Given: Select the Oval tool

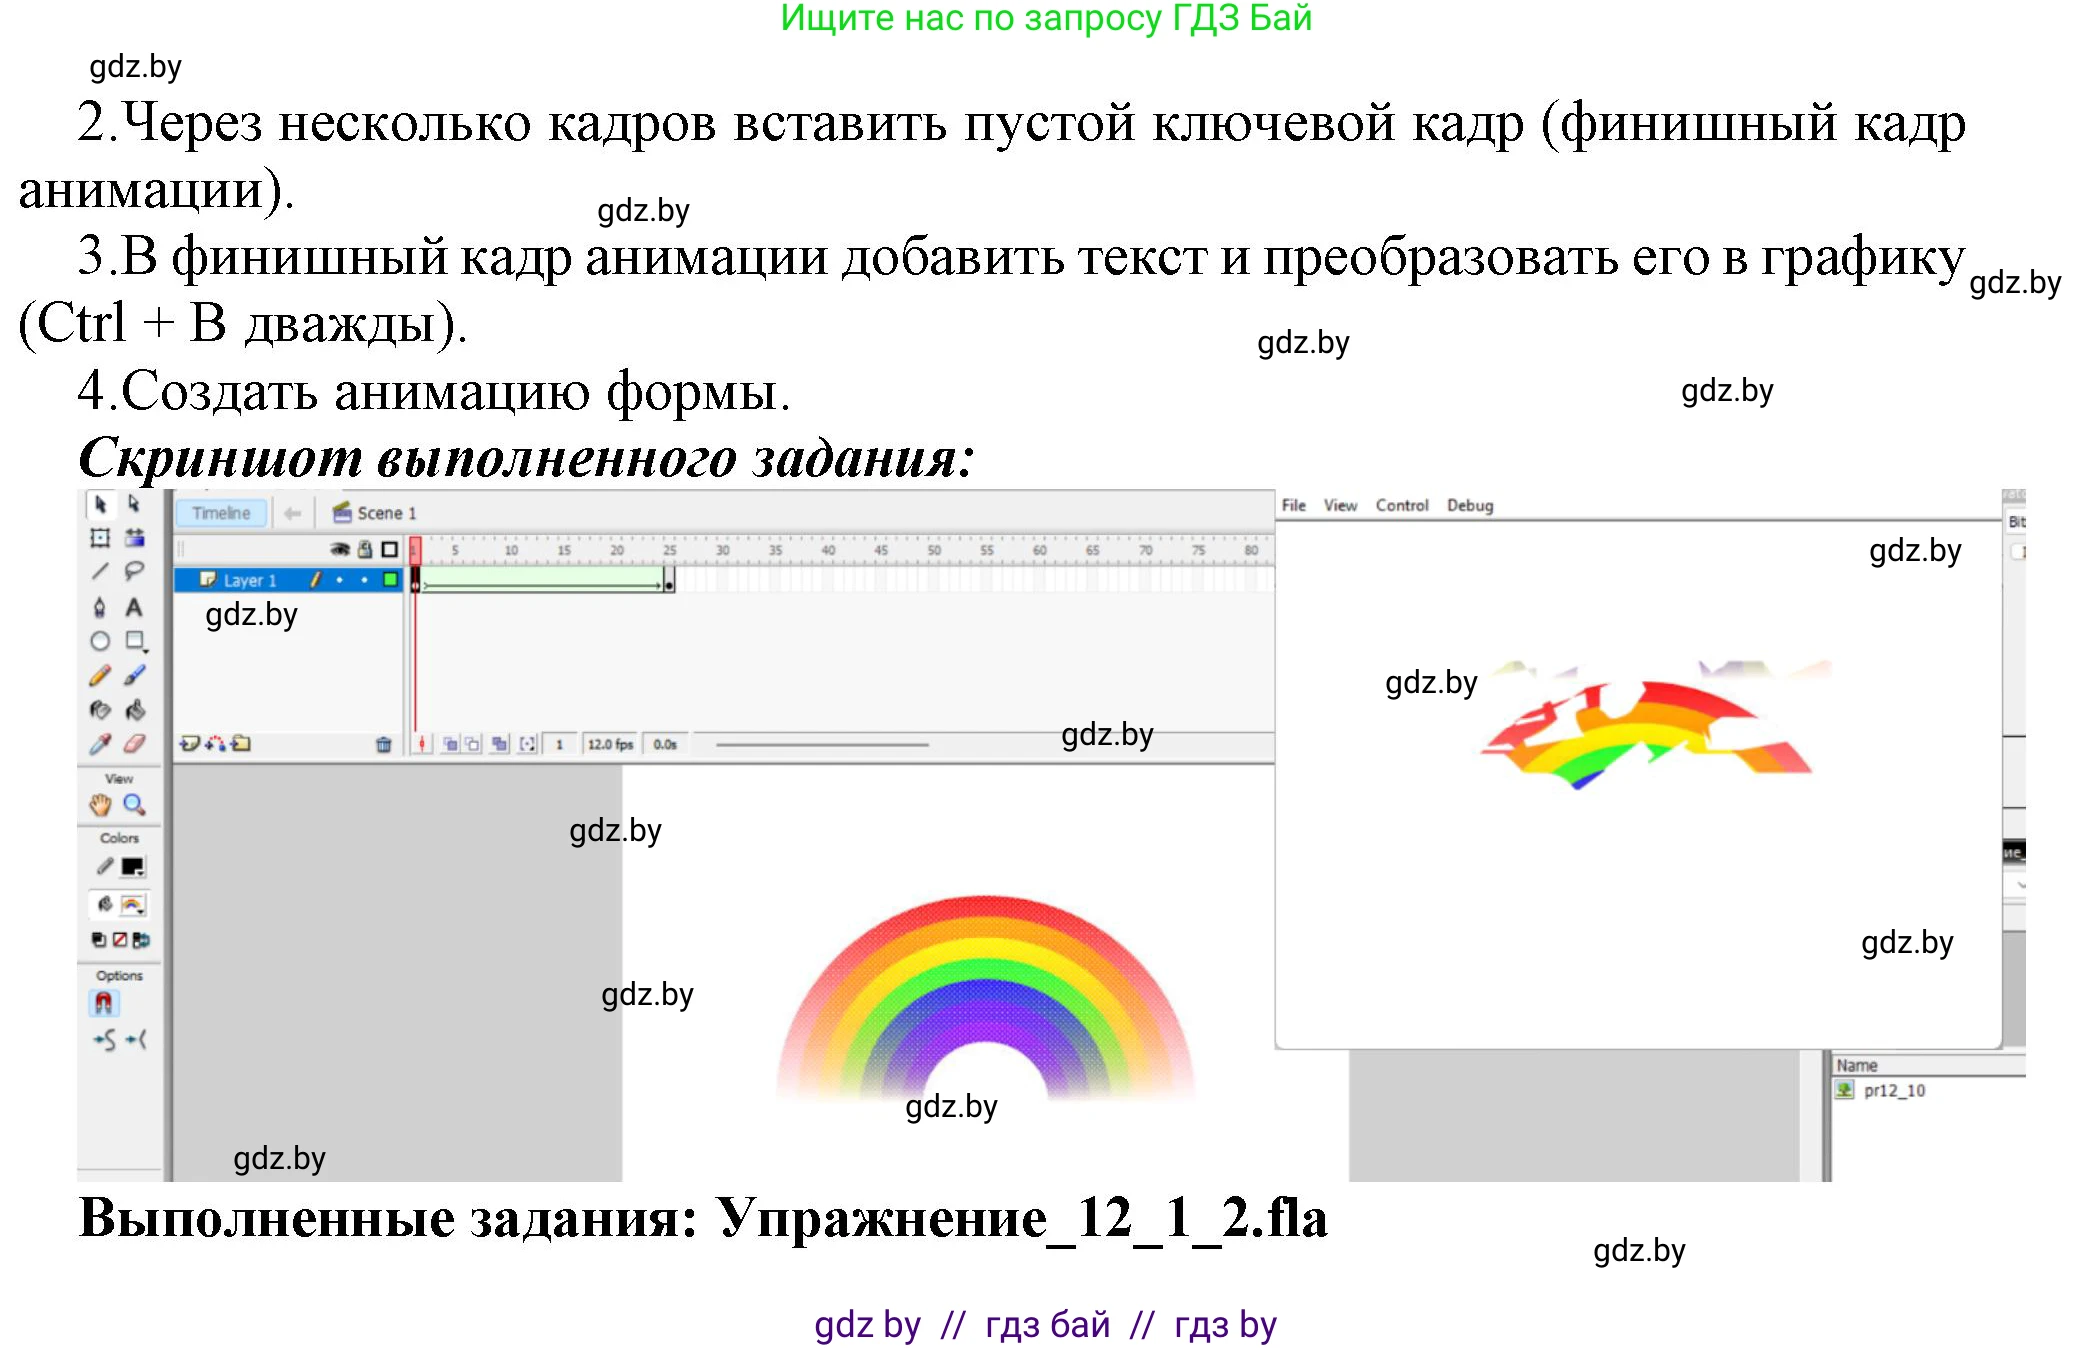Looking at the screenshot, I should point(100,642).
